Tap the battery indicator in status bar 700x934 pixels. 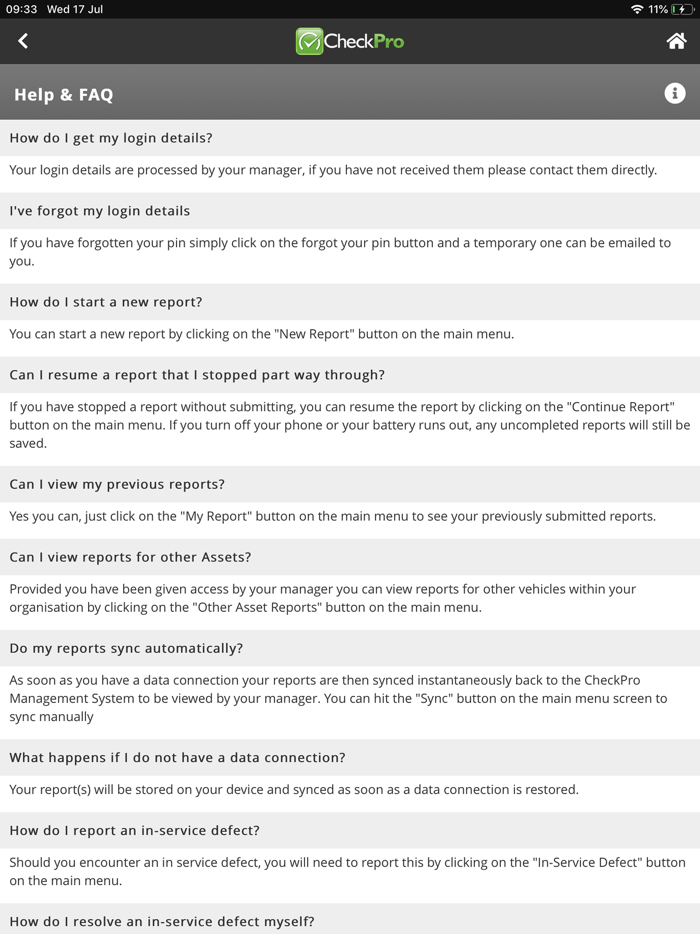point(682,9)
